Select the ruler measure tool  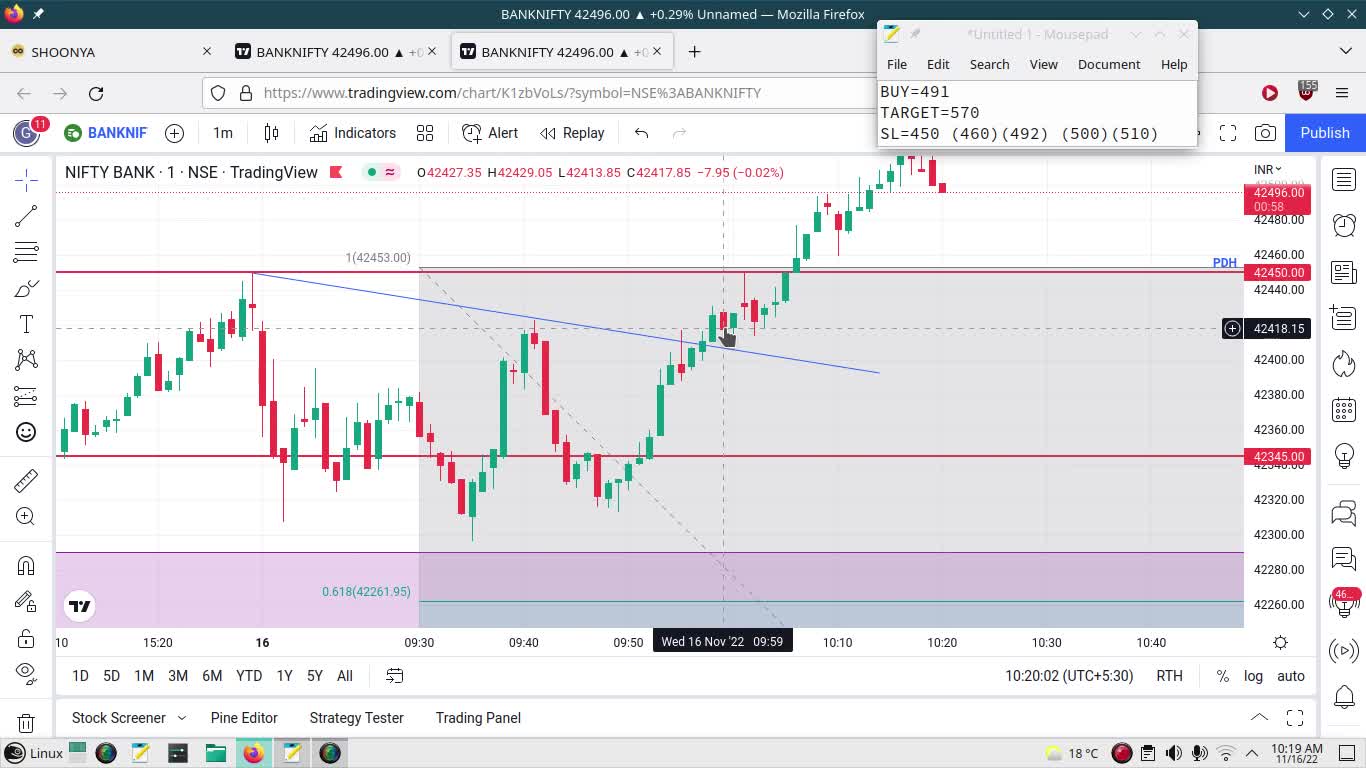26,481
